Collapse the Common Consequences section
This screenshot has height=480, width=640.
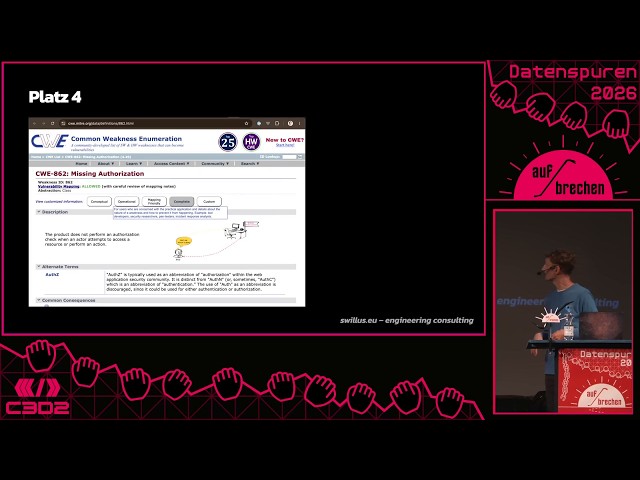click(x=39, y=300)
